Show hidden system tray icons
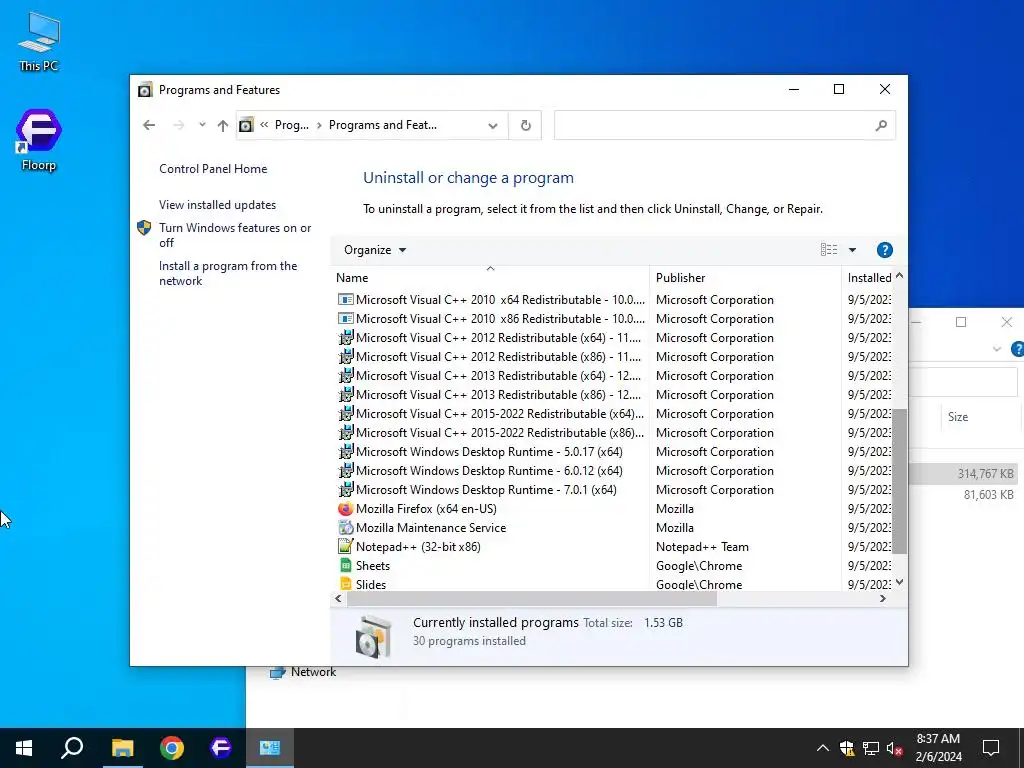1024x768 pixels. (x=823, y=748)
